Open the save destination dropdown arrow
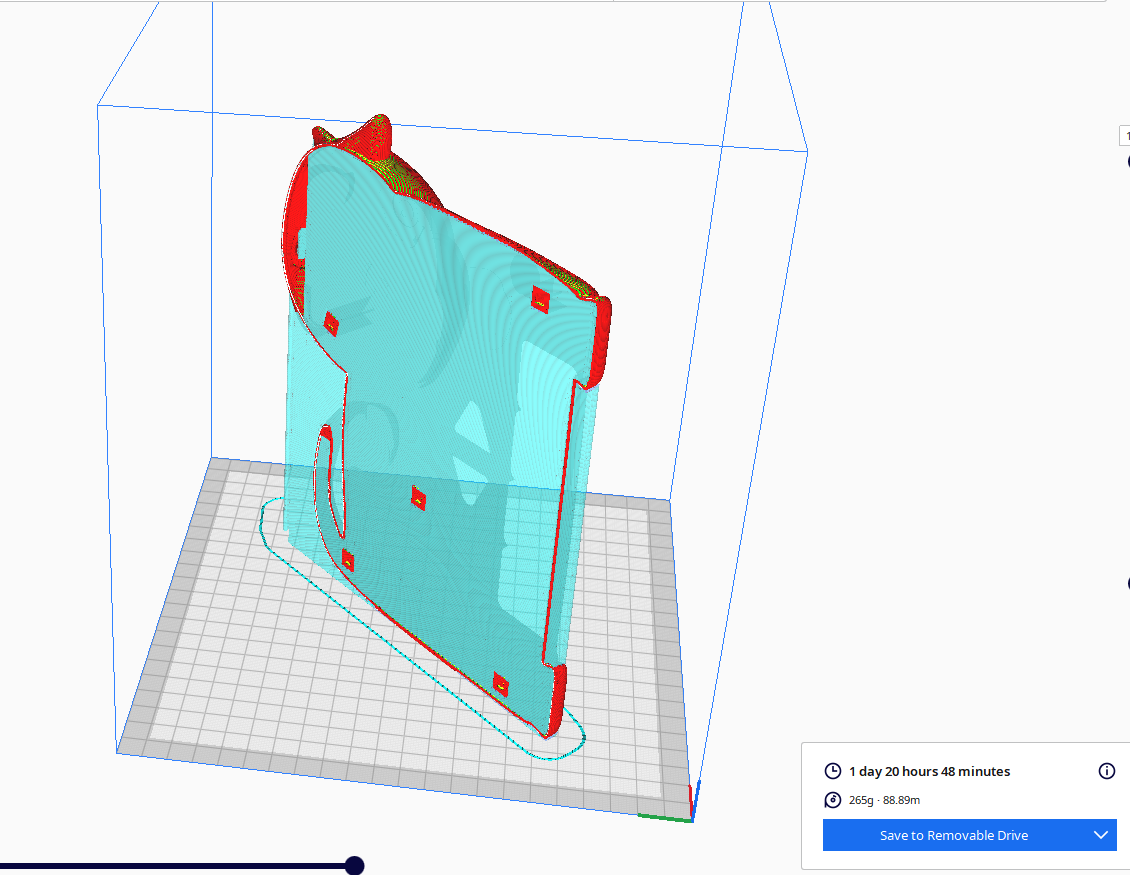Image resolution: width=1130 pixels, height=875 pixels. pos(1100,835)
